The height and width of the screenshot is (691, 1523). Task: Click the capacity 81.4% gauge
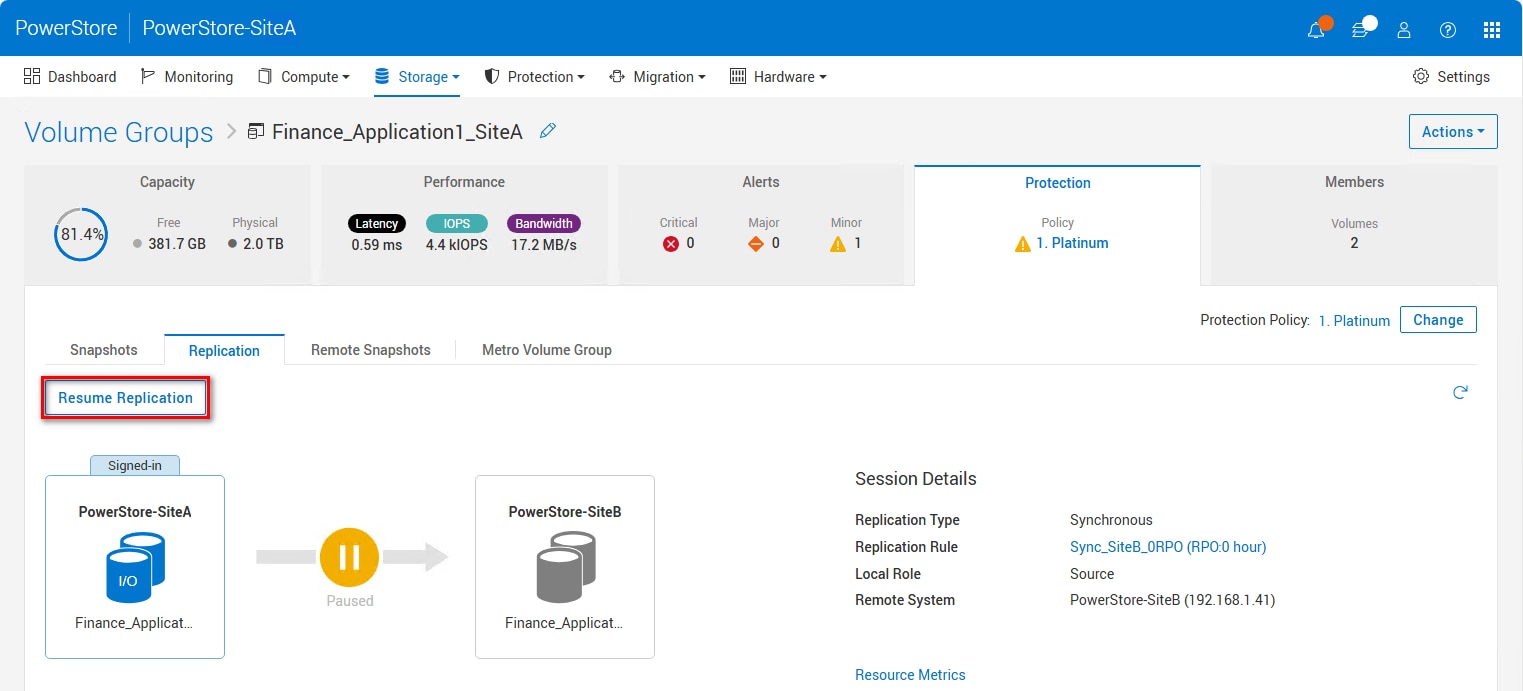pos(80,235)
